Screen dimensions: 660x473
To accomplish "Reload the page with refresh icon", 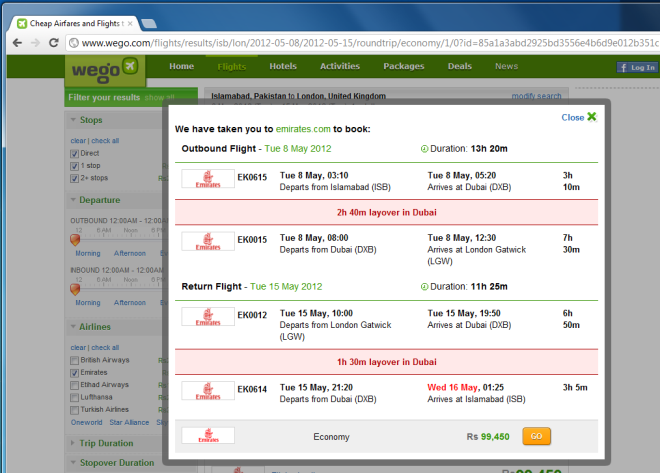I will pos(53,43).
